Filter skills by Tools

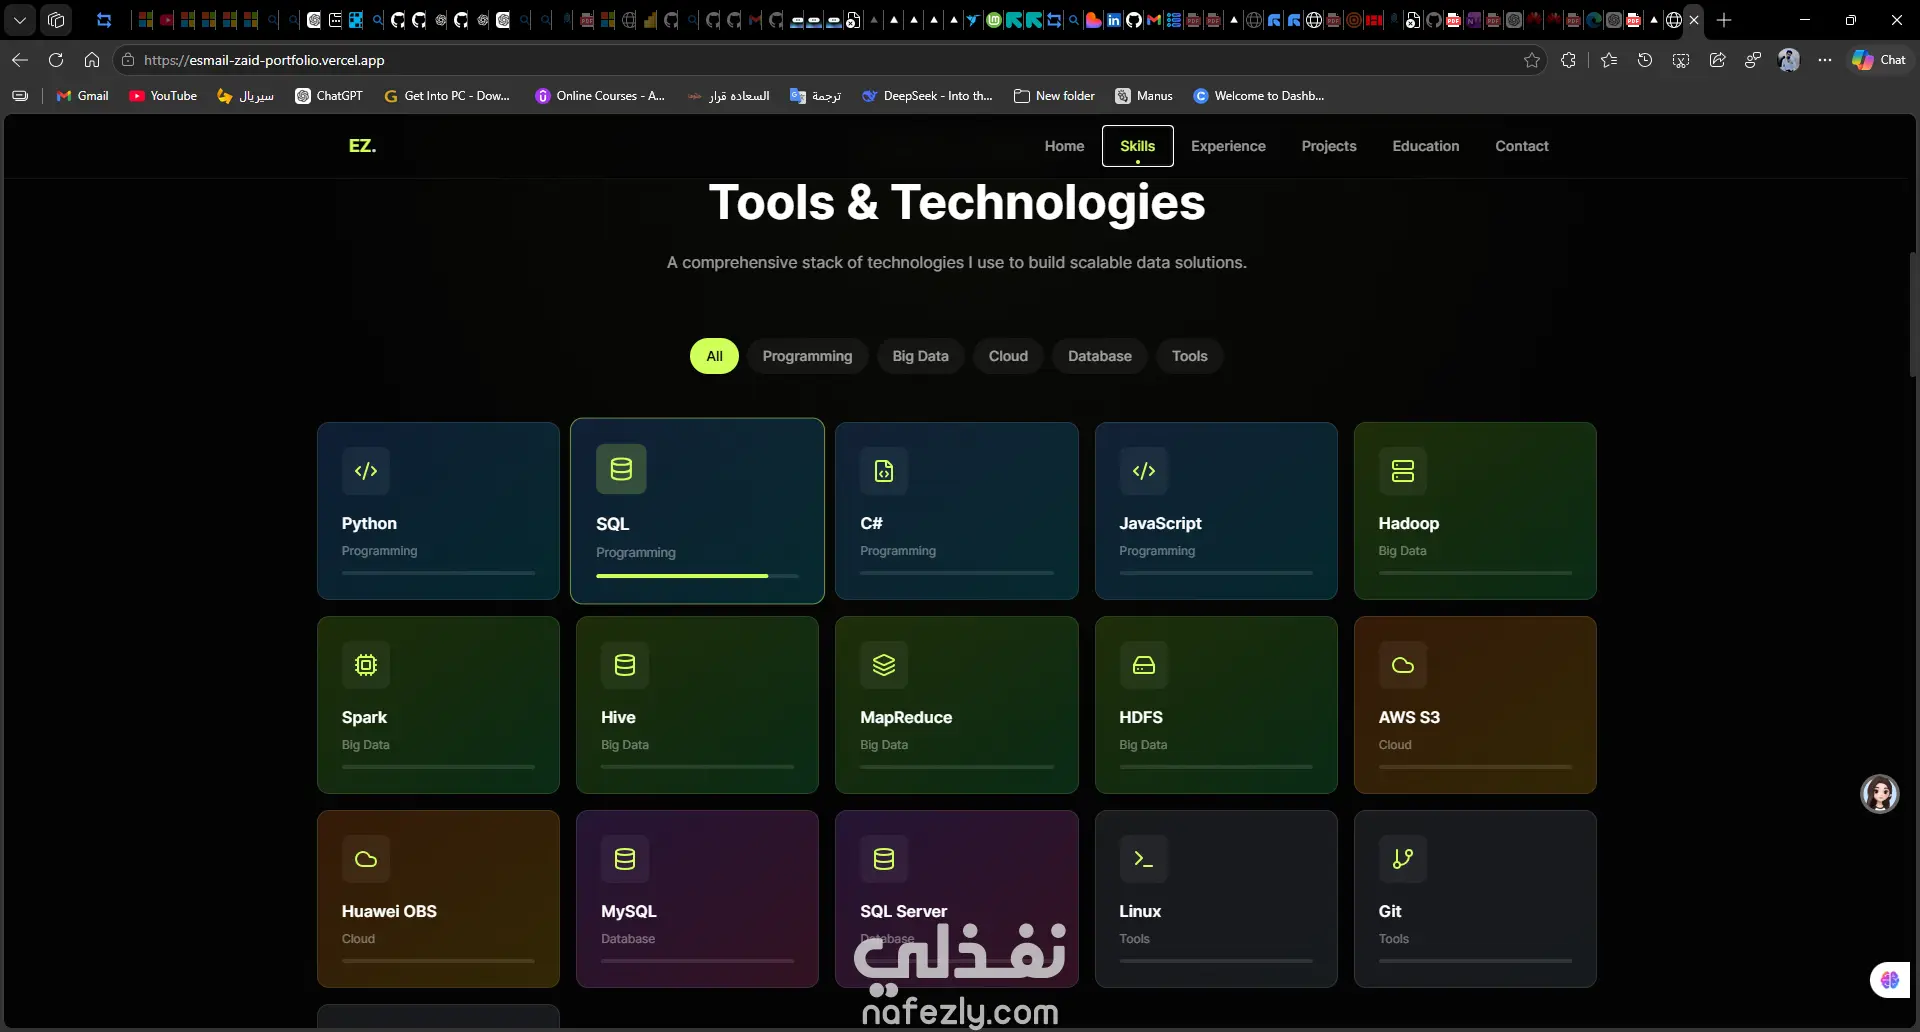coord(1190,356)
